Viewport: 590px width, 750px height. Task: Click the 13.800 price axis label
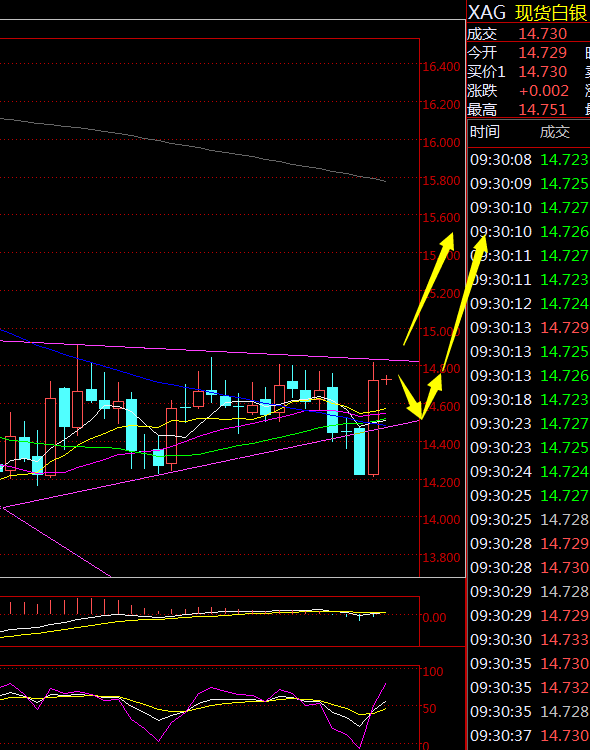[441, 558]
